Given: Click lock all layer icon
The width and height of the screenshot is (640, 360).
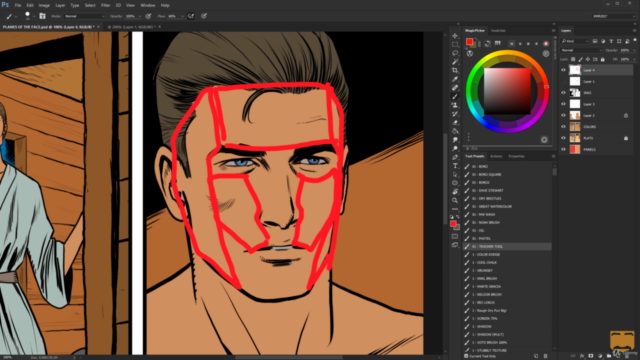Looking at the screenshot, I should (602, 60).
